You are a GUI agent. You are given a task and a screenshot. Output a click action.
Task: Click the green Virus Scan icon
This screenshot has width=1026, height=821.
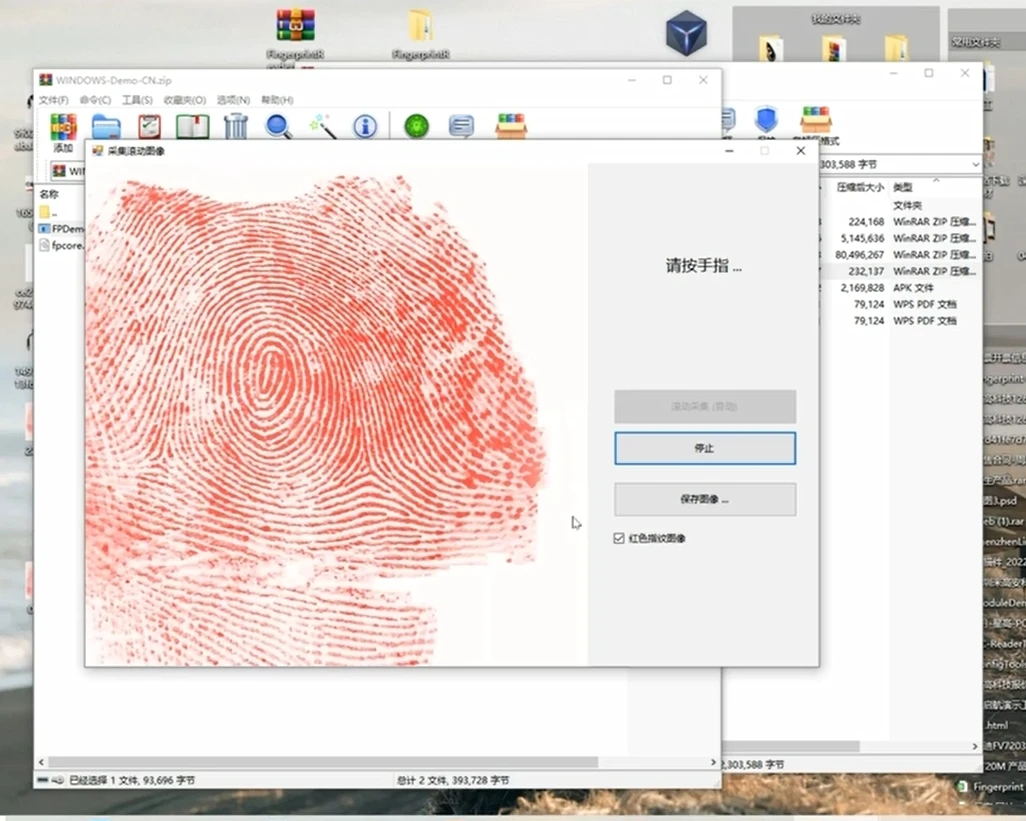(416, 126)
